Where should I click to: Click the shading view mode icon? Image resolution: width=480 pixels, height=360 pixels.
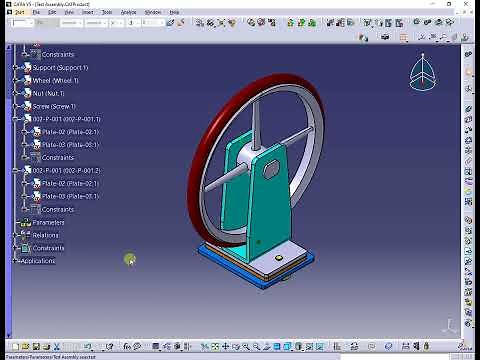pos(298,347)
